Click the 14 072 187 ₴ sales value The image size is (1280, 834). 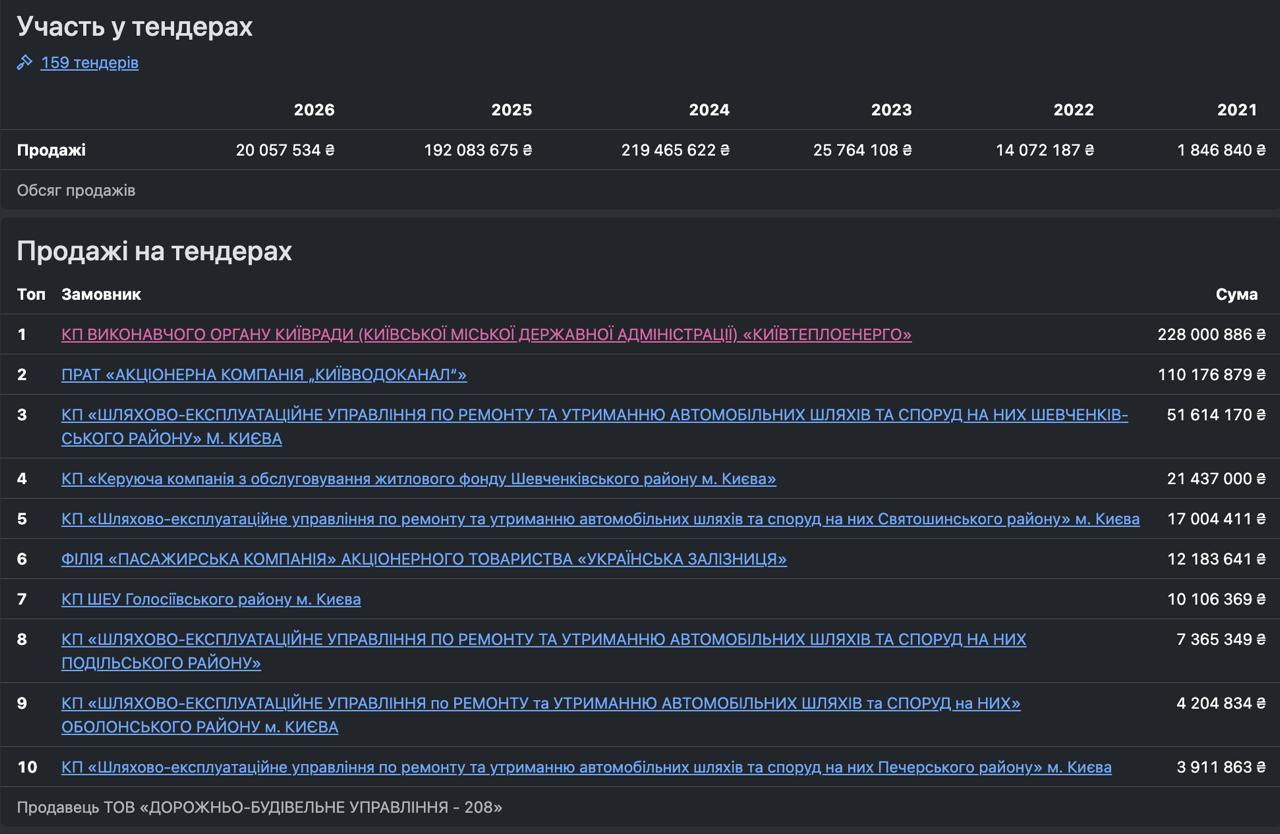click(1045, 150)
